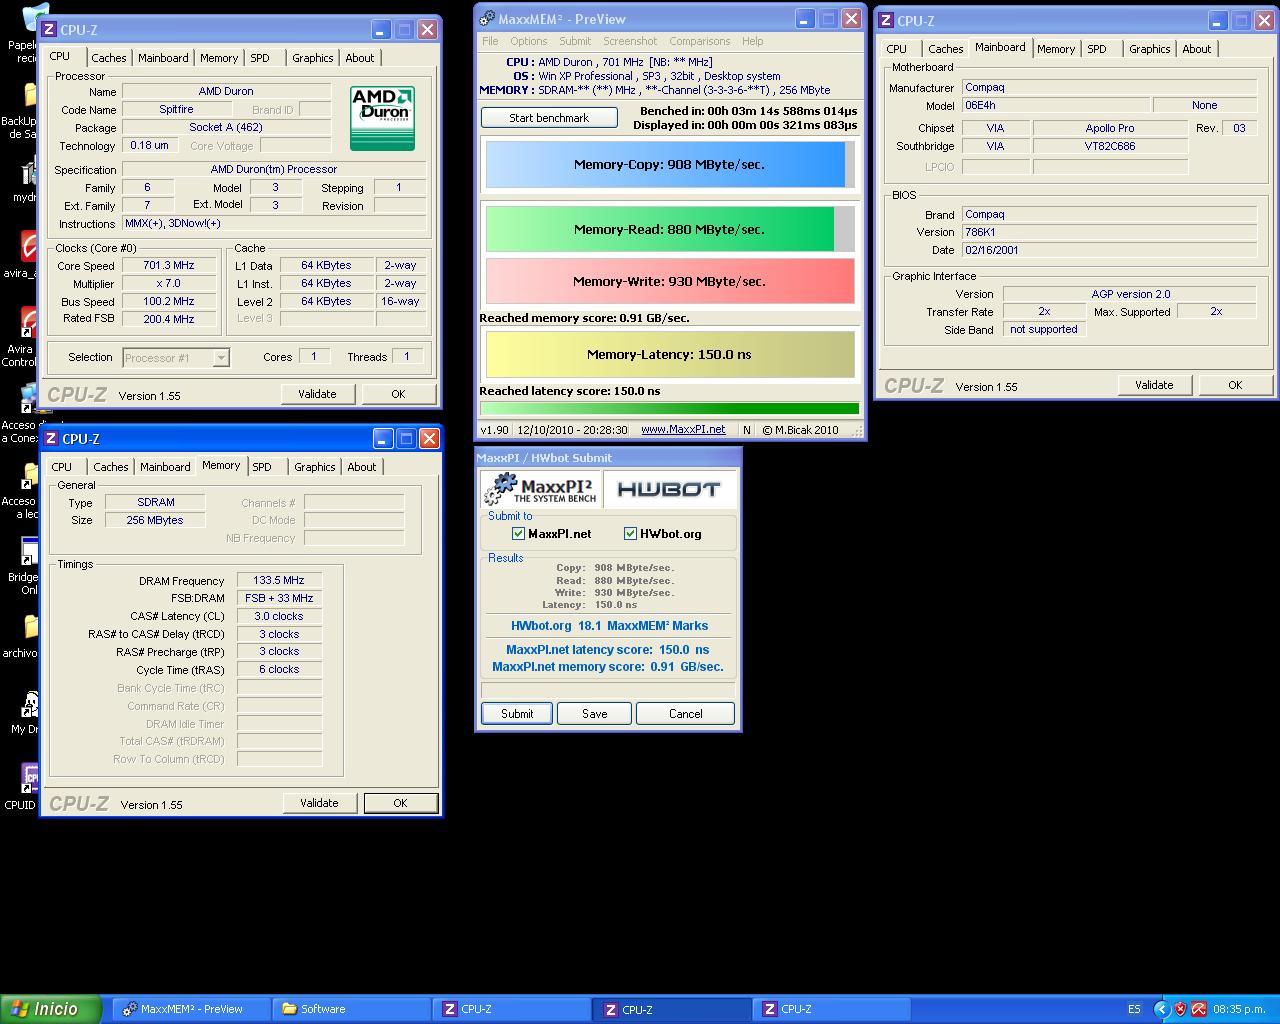
Task: Click the Memory-Write red result bar
Action: pos(670,281)
